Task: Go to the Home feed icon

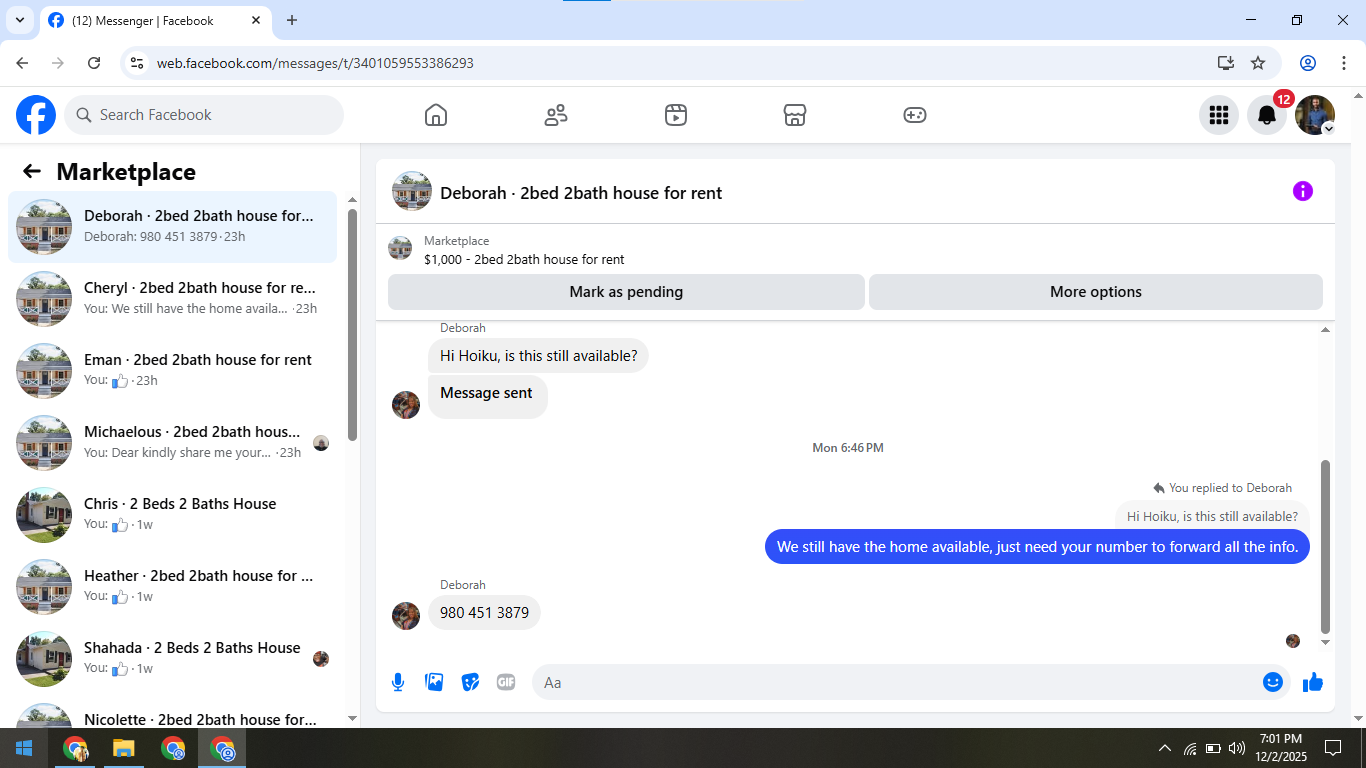Action: (436, 115)
